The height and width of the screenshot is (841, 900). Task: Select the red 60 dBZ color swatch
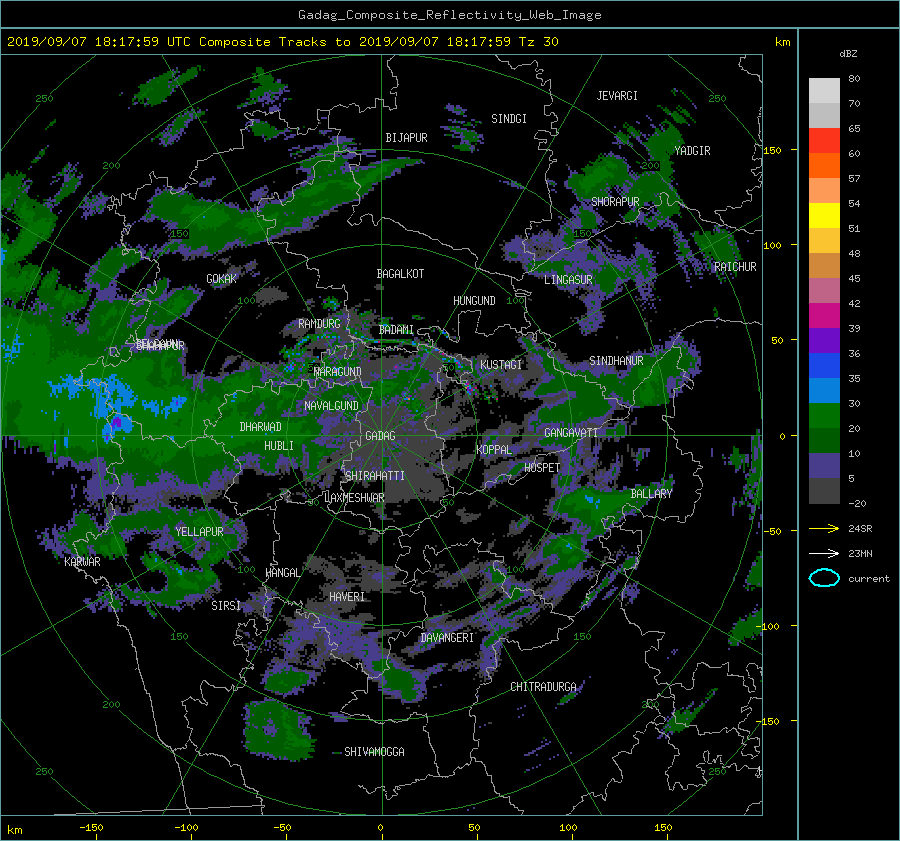coord(824,141)
